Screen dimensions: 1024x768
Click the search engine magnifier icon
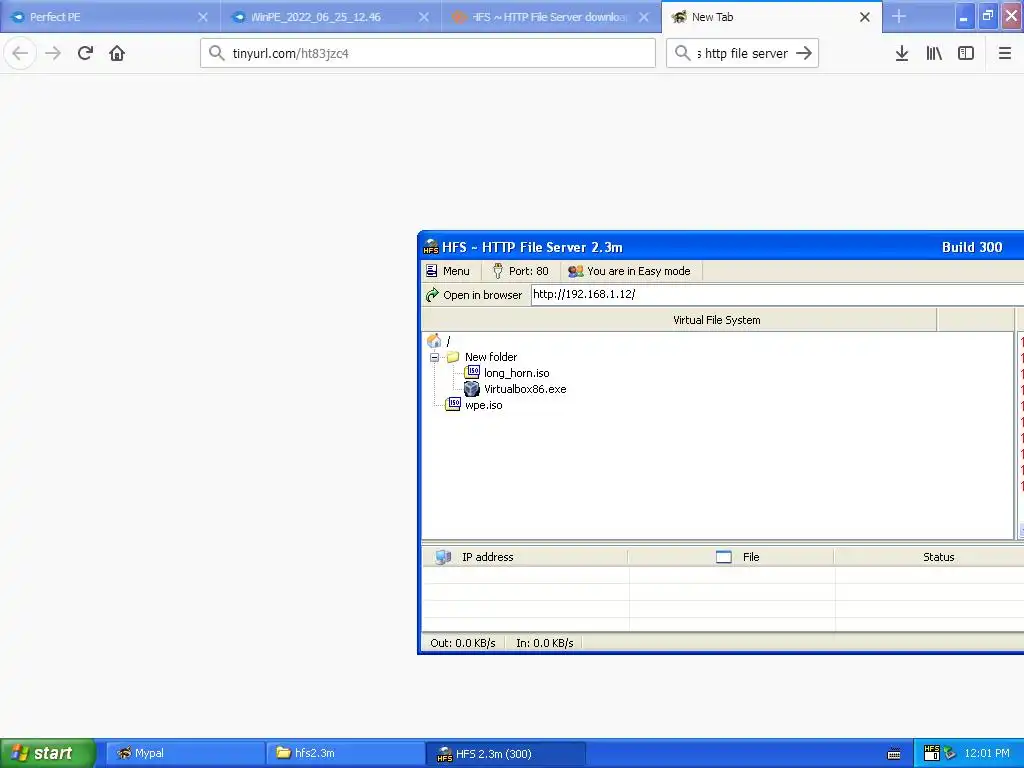click(x=682, y=53)
